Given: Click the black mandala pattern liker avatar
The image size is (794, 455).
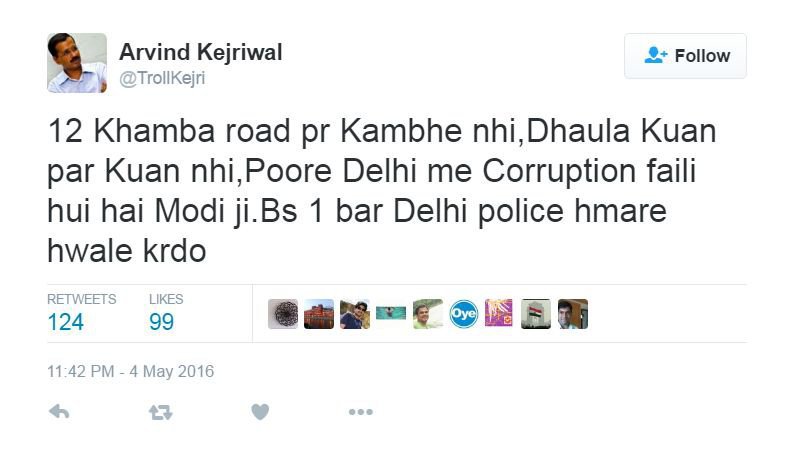Looking at the screenshot, I should pos(283,314).
